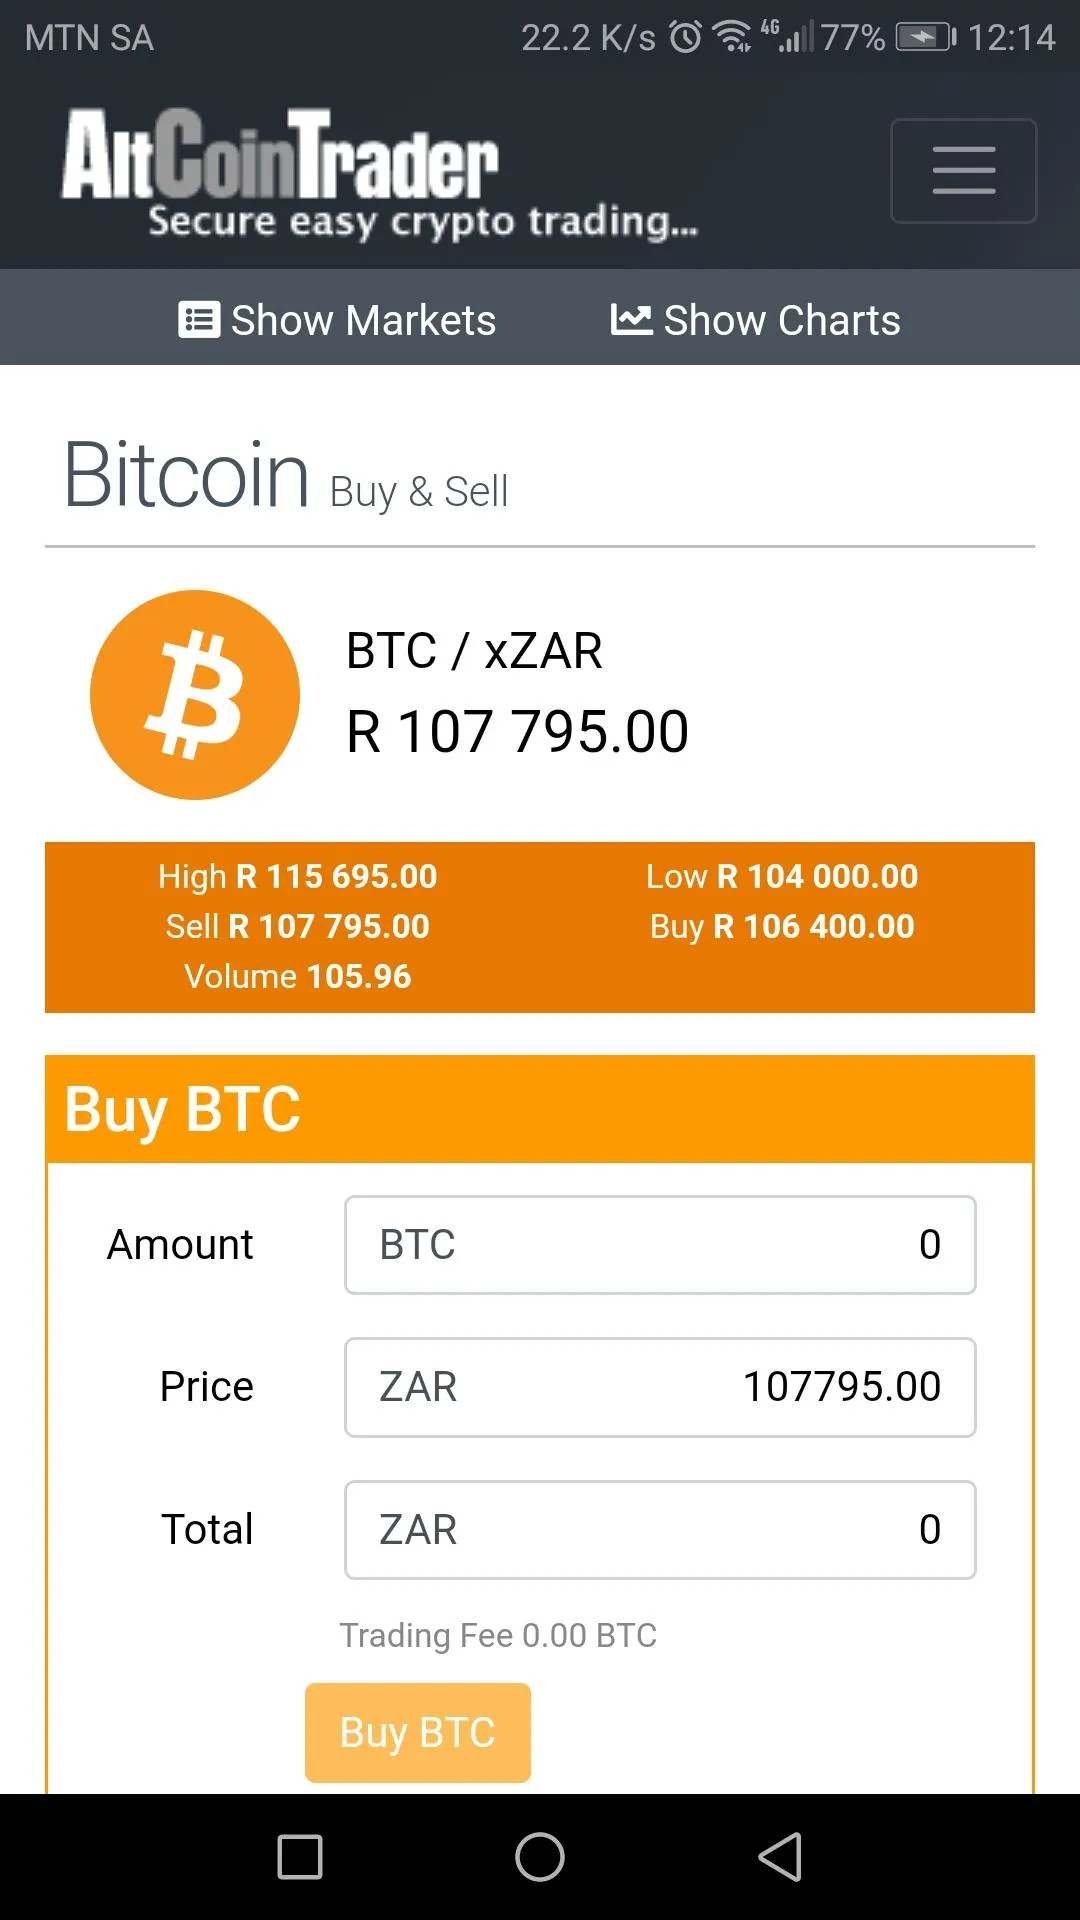The width and height of the screenshot is (1080, 1920).
Task: Open the Show Markets tab
Action: tap(338, 320)
